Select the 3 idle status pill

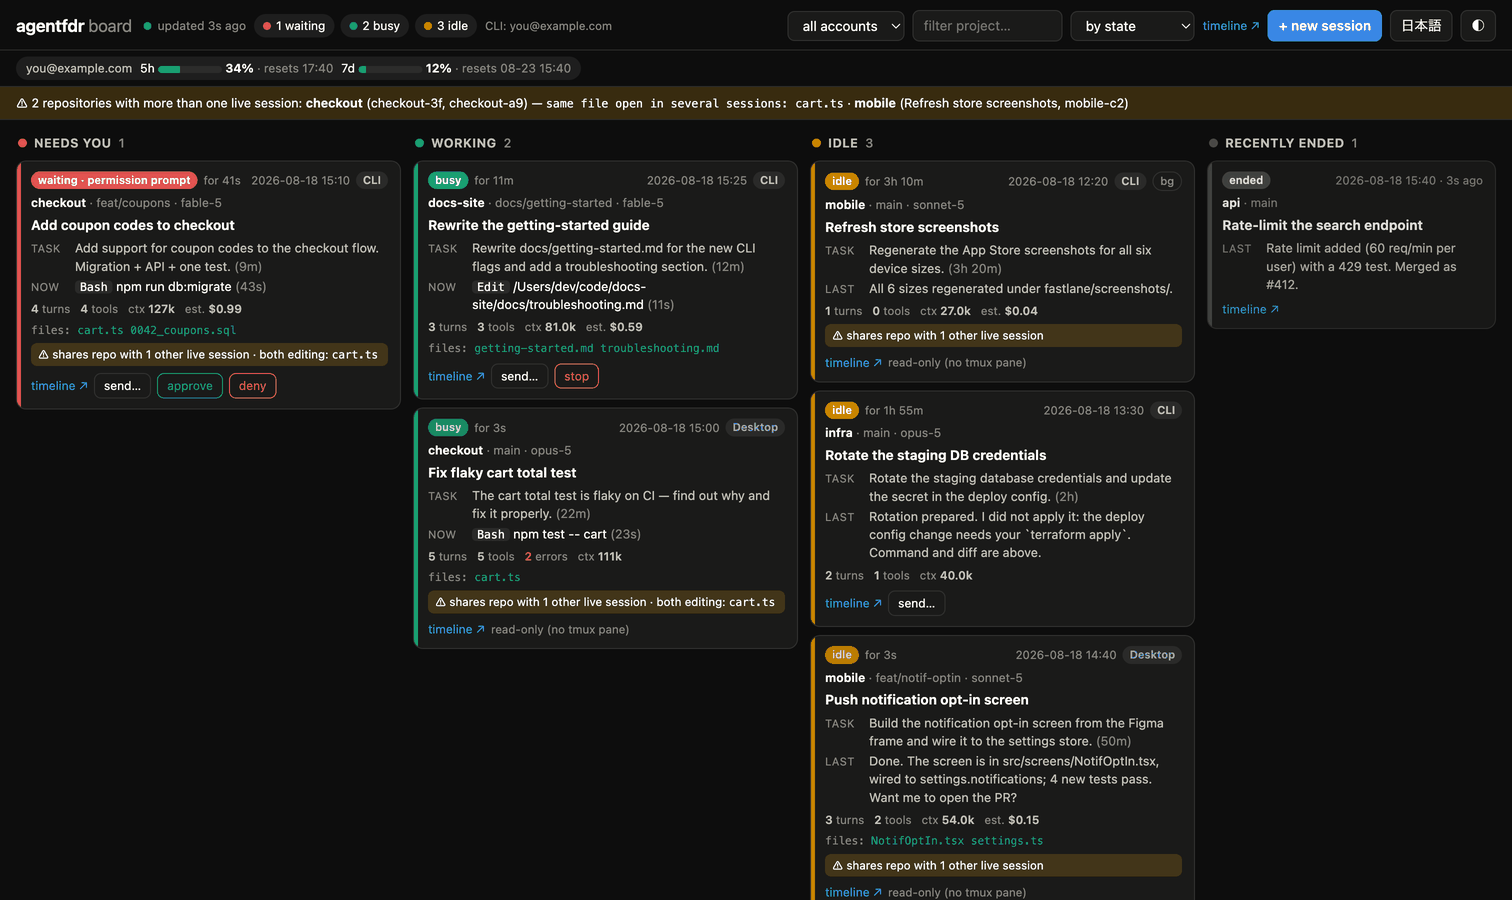446,26
